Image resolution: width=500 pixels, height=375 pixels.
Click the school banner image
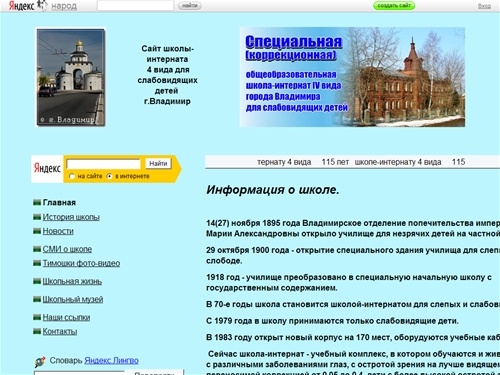click(x=352, y=77)
